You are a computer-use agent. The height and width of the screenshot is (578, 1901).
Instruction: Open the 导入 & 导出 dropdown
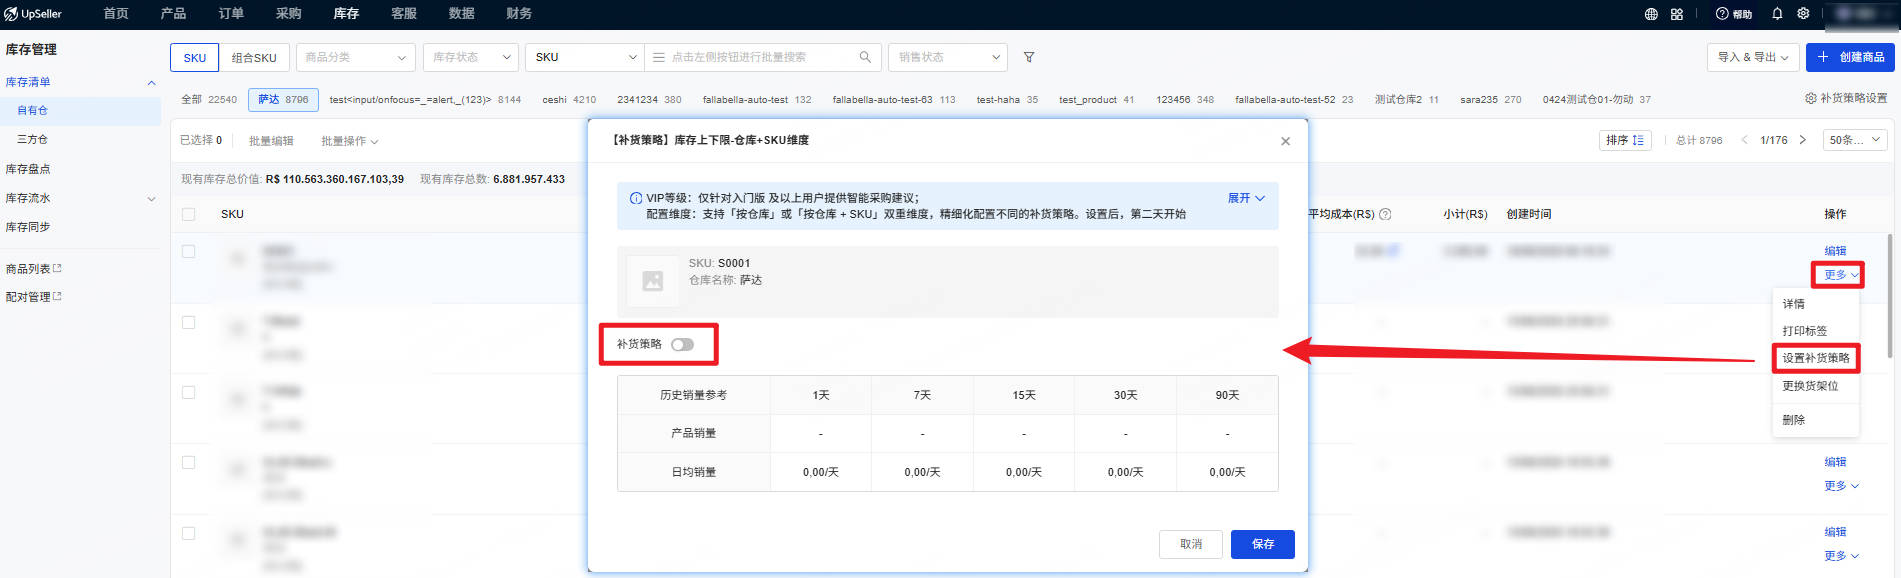(1753, 57)
